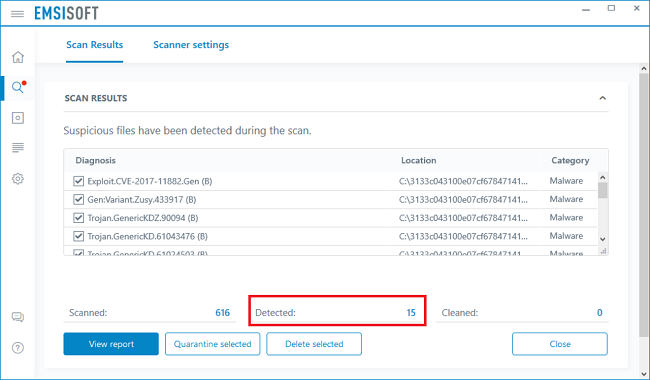Click View report button
The width and height of the screenshot is (650, 380).
(111, 344)
